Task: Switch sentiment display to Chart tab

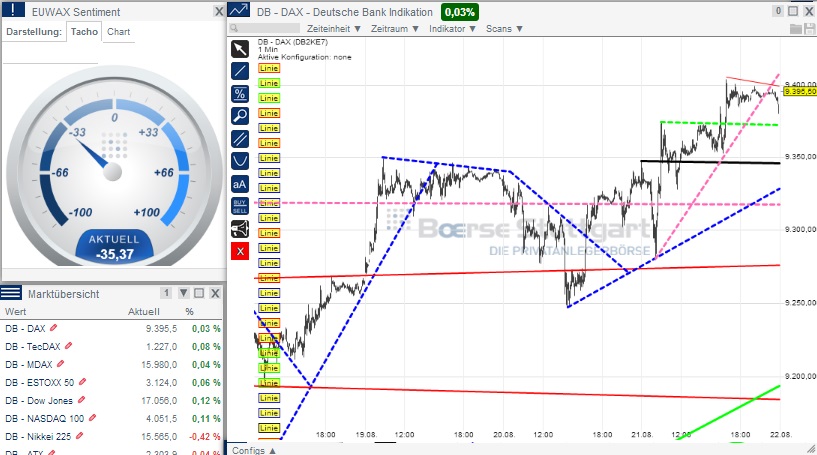Action: pyautogui.click(x=118, y=32)
